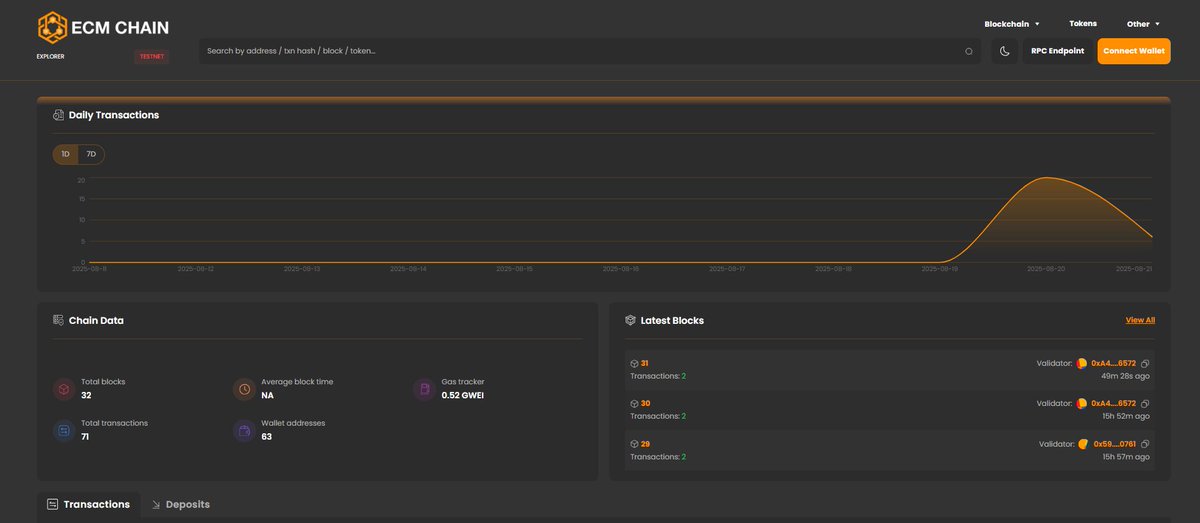The image size is (1200, 523).
Task: Open the RPC Endpoint button
Action: coord(1057,51)
